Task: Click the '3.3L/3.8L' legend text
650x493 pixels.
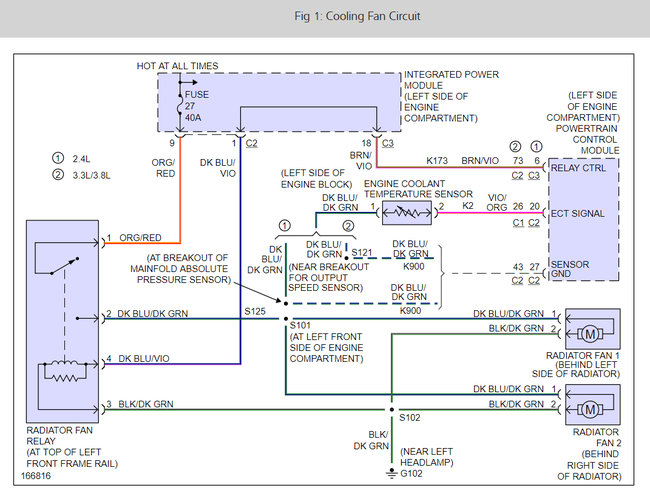Action: coord(92,175)
